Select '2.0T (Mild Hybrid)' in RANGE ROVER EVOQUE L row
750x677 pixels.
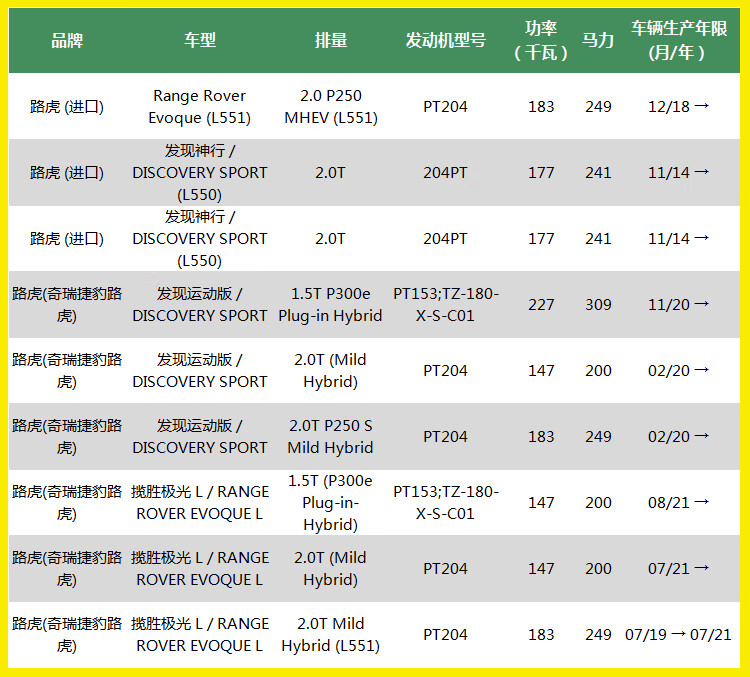331,569
